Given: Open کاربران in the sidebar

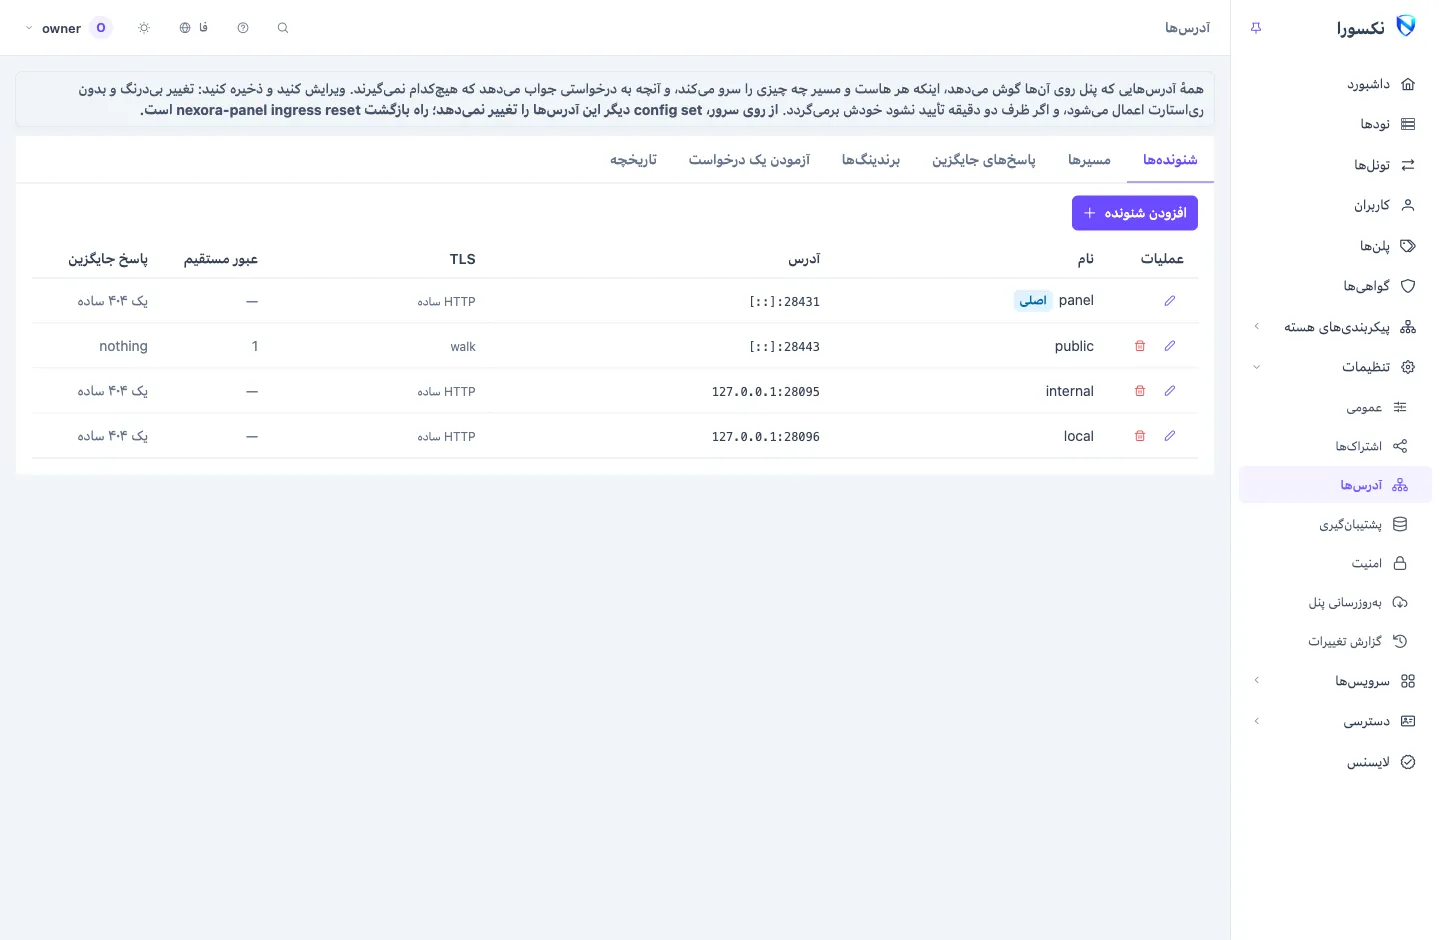Looking at the screenshot, I should [x=1335, y=205].
